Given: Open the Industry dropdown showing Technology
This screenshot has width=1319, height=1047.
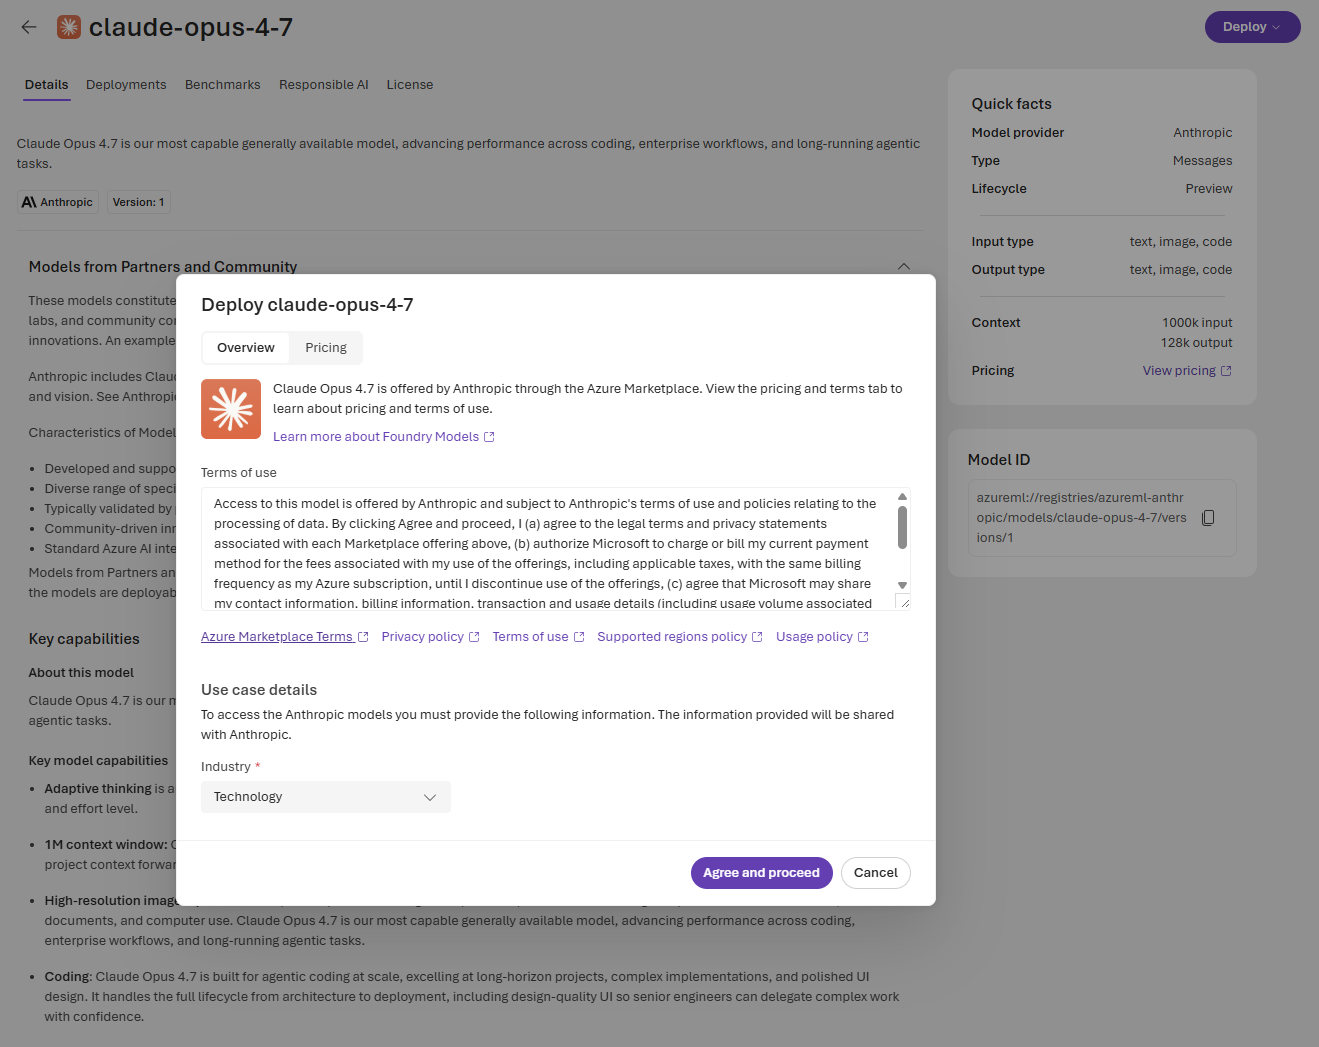Looking at the screenshot, I should [x=326, y=797].
